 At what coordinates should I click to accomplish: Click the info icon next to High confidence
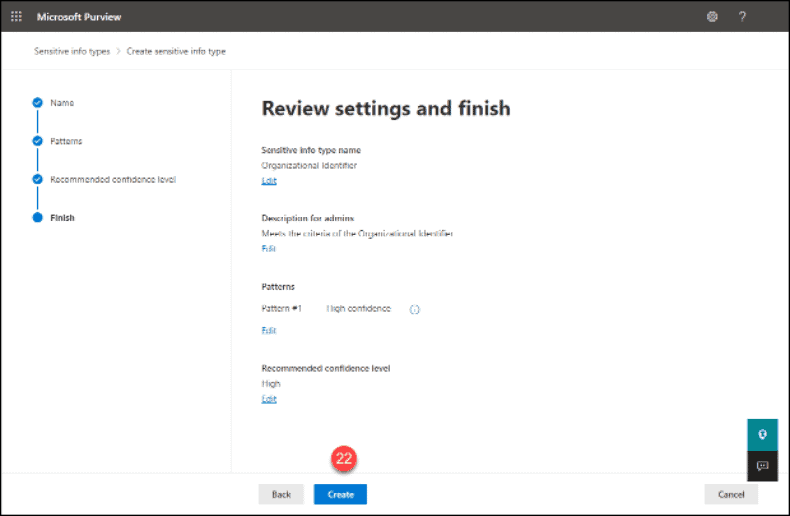point(414,309)
